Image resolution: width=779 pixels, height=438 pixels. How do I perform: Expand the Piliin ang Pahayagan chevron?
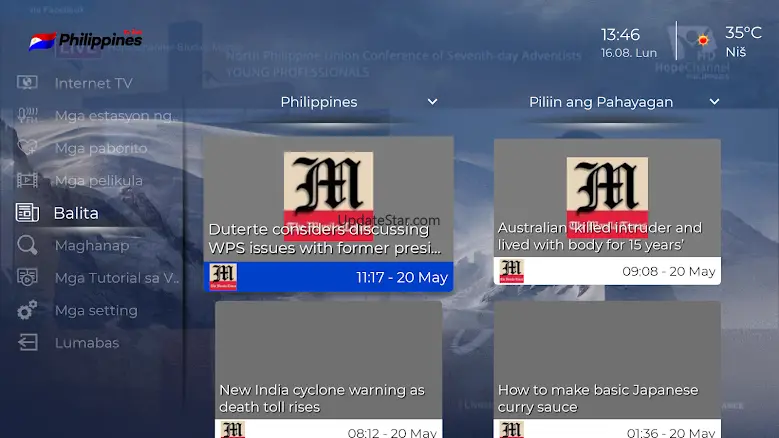(x=714, y=102)
